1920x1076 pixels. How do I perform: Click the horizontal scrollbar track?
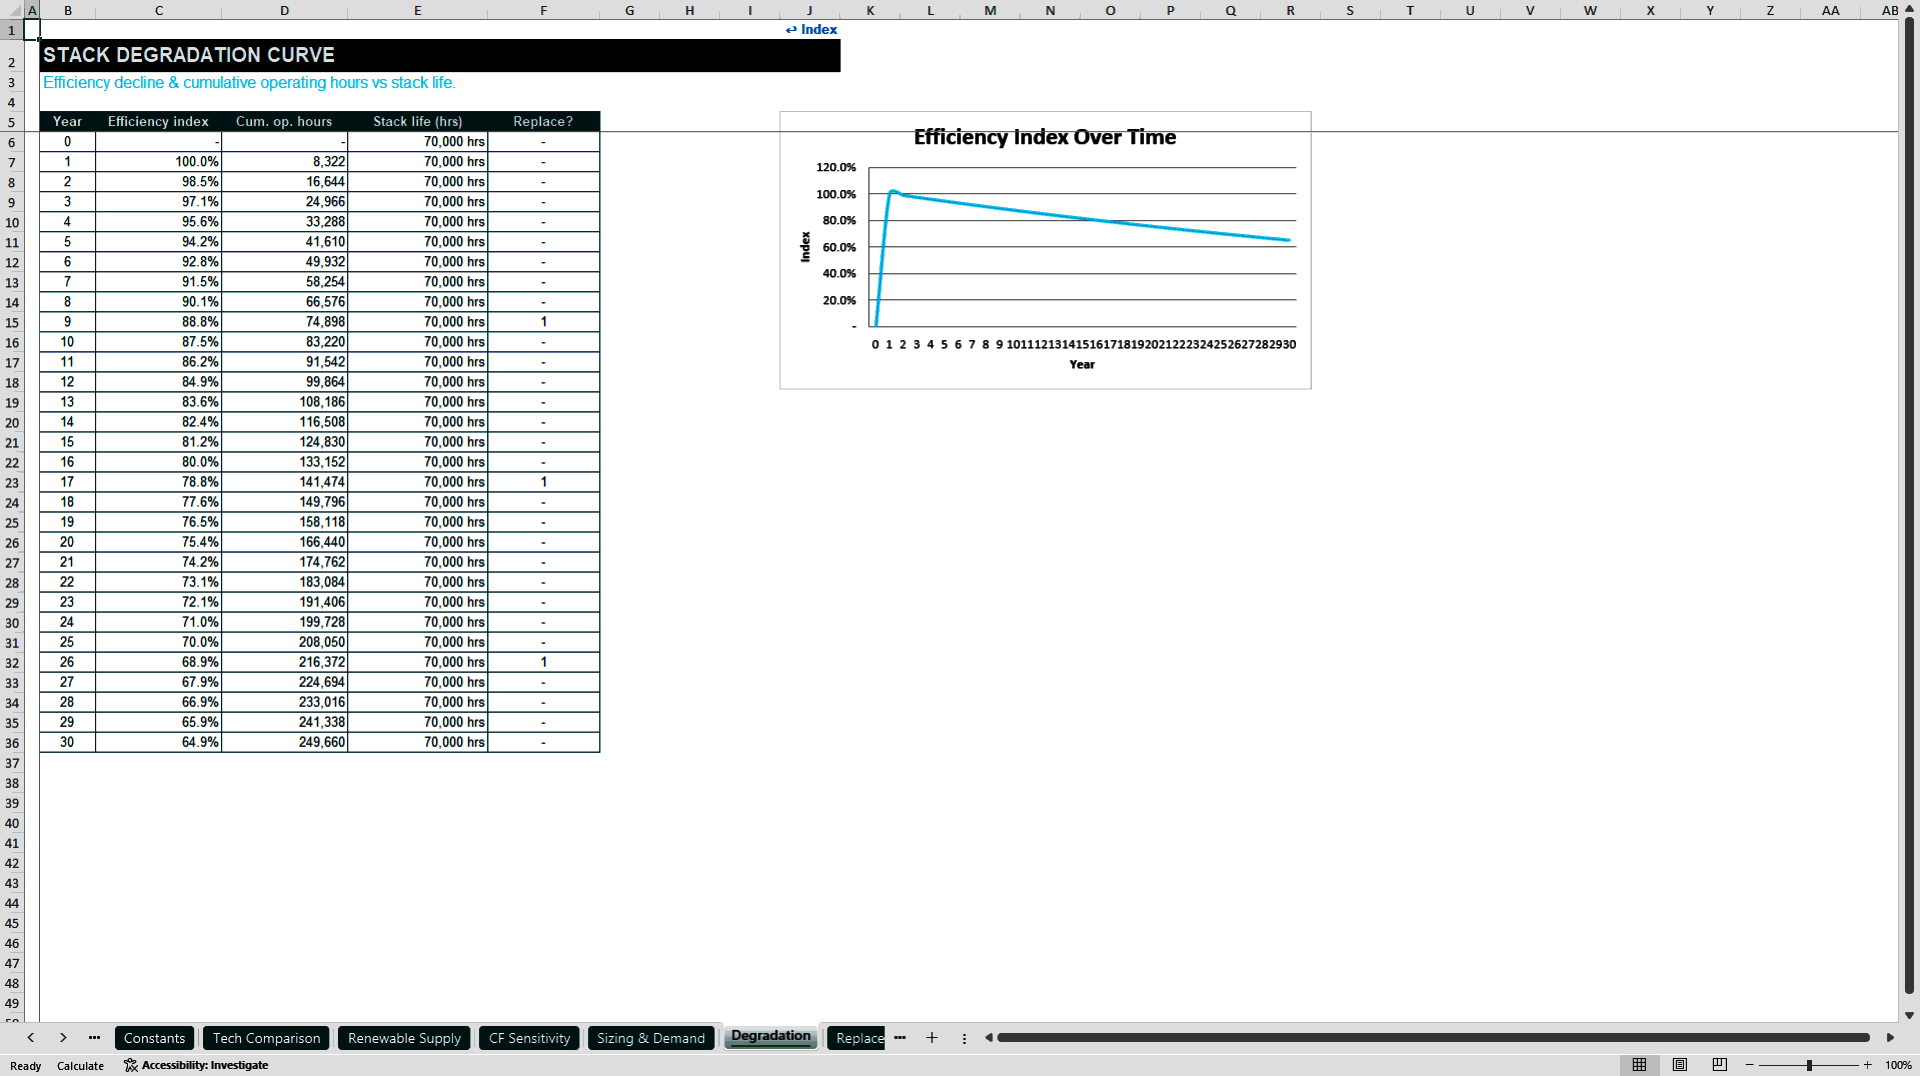(x=1432, y=1038)
